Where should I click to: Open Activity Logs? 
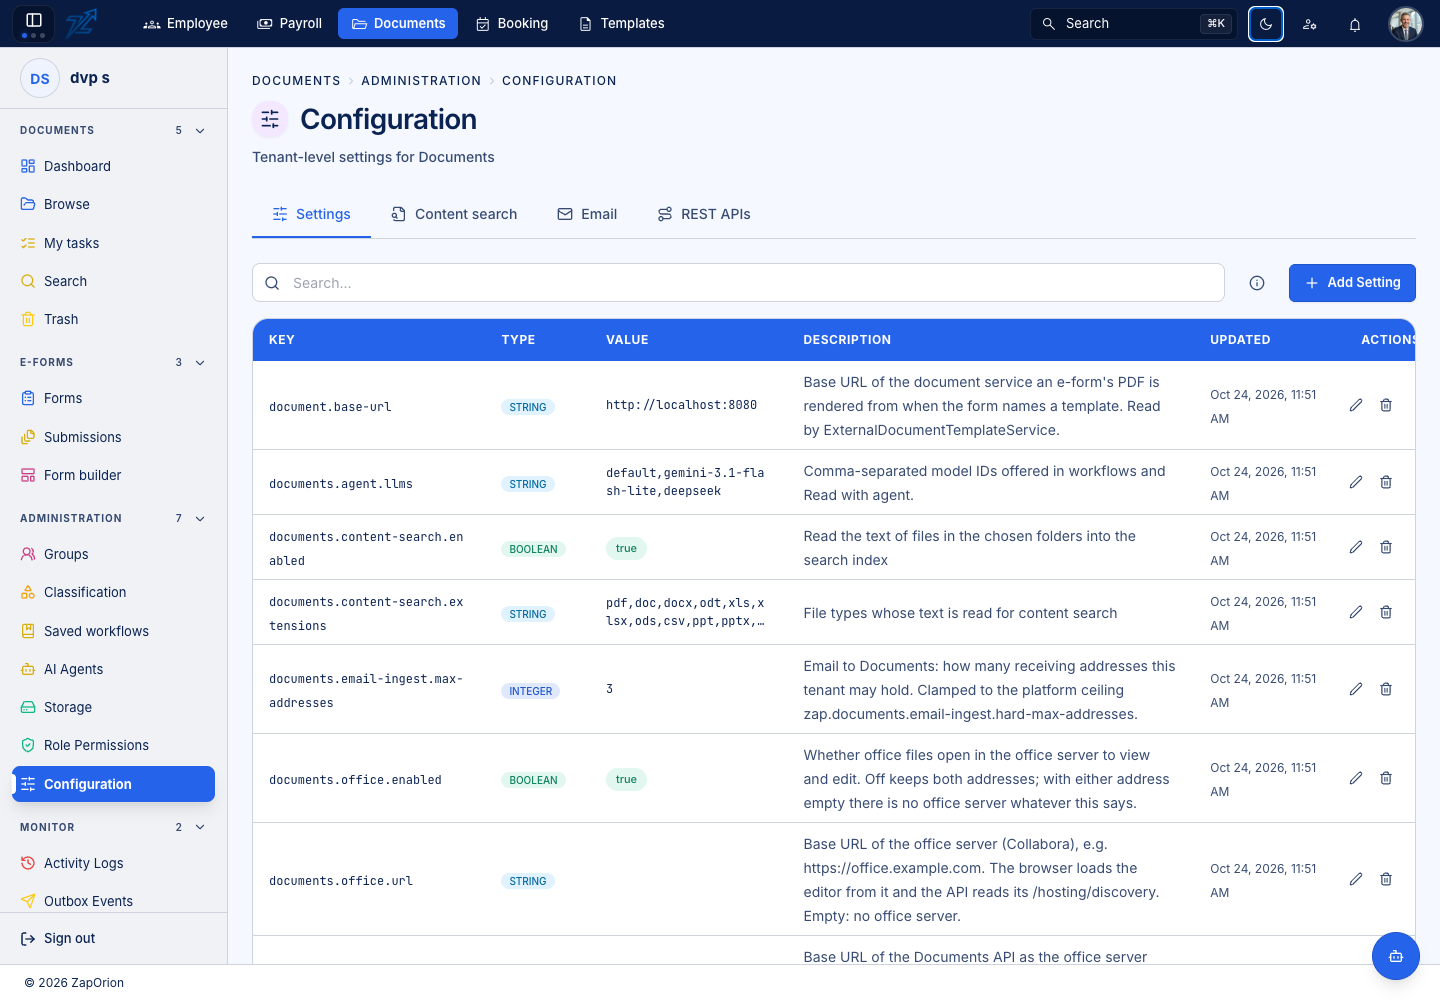click(x=113, y=864)
